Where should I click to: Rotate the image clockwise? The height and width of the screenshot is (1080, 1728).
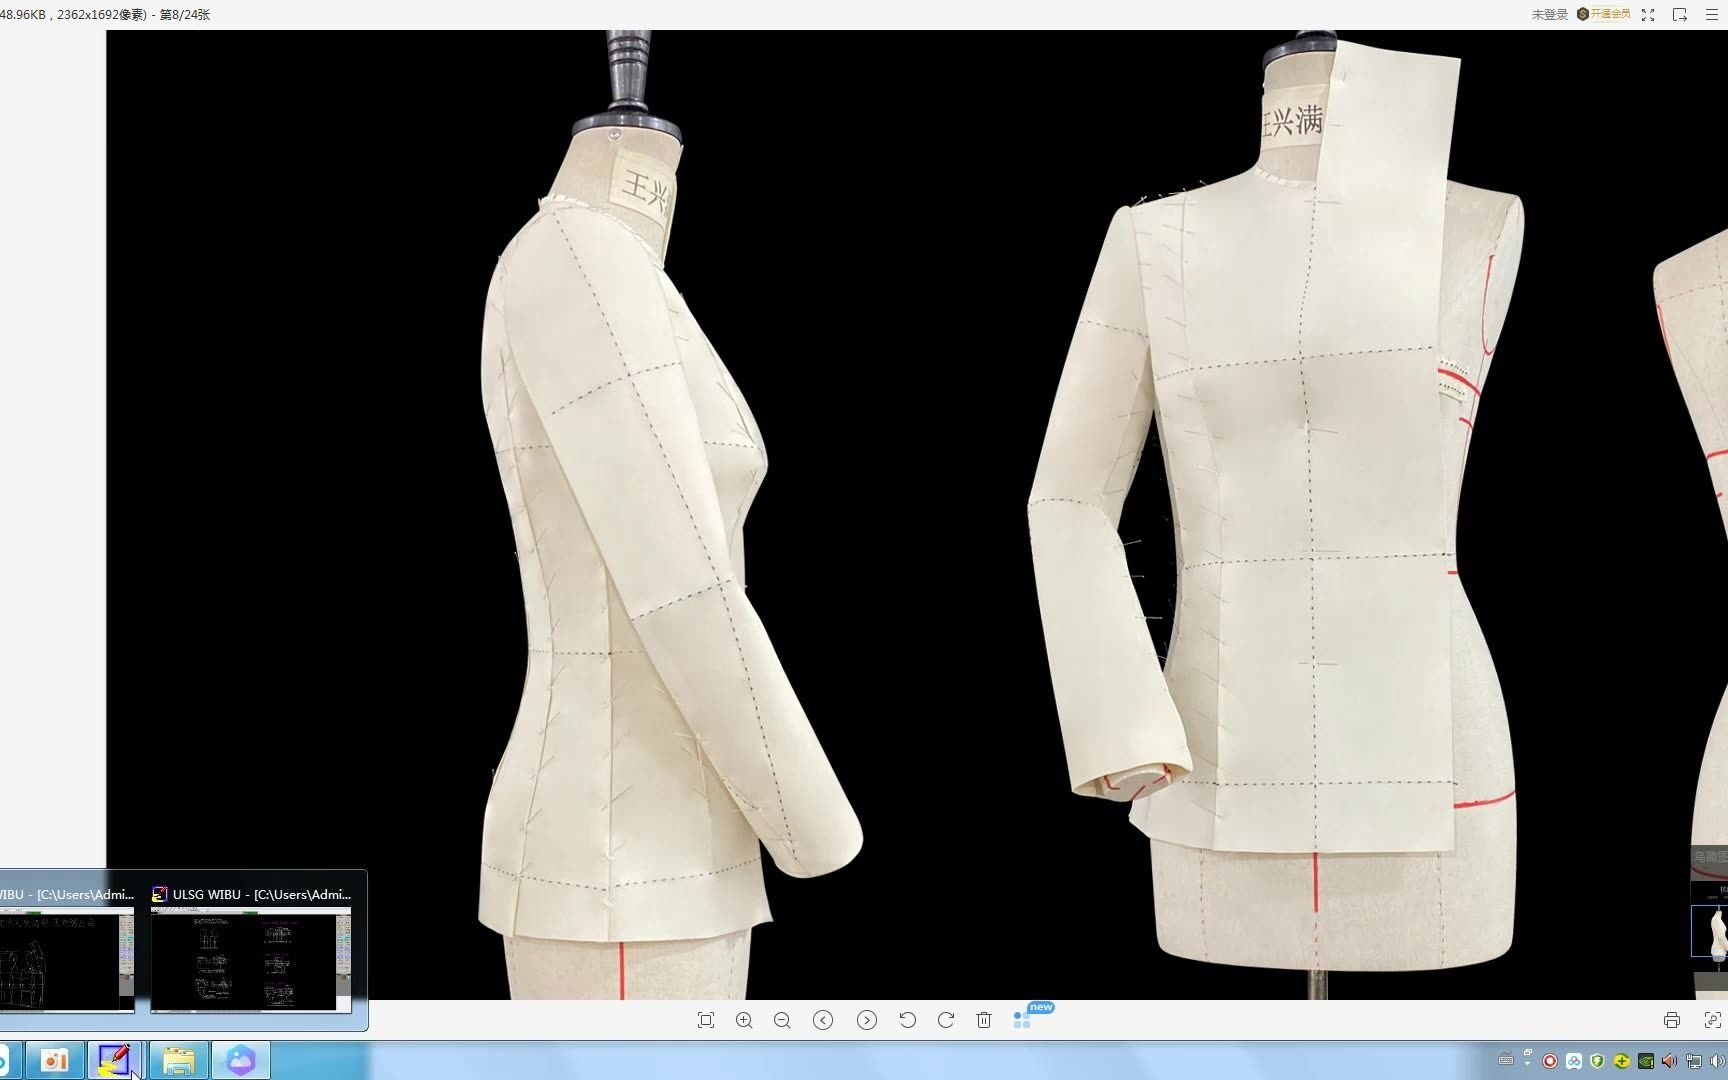(x=946, y=1020)
